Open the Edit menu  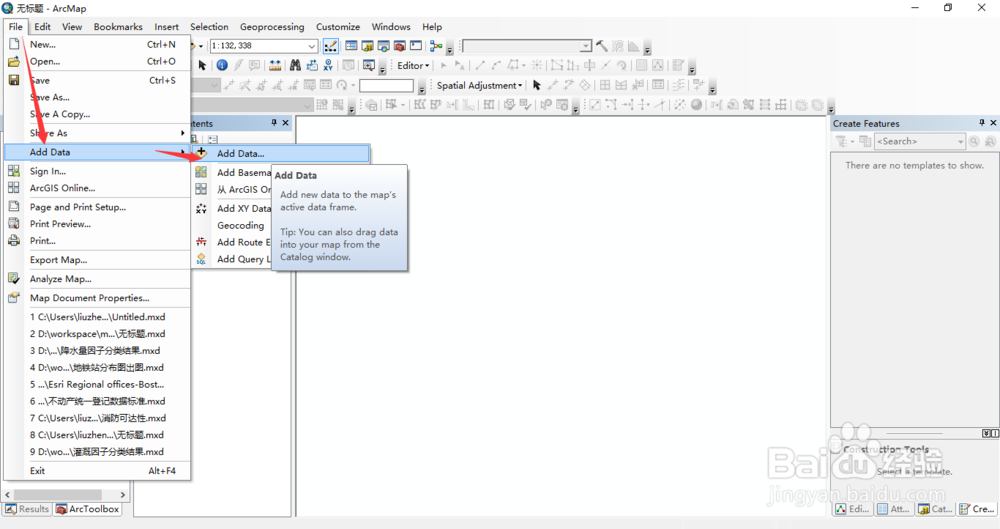coord(43,26)
